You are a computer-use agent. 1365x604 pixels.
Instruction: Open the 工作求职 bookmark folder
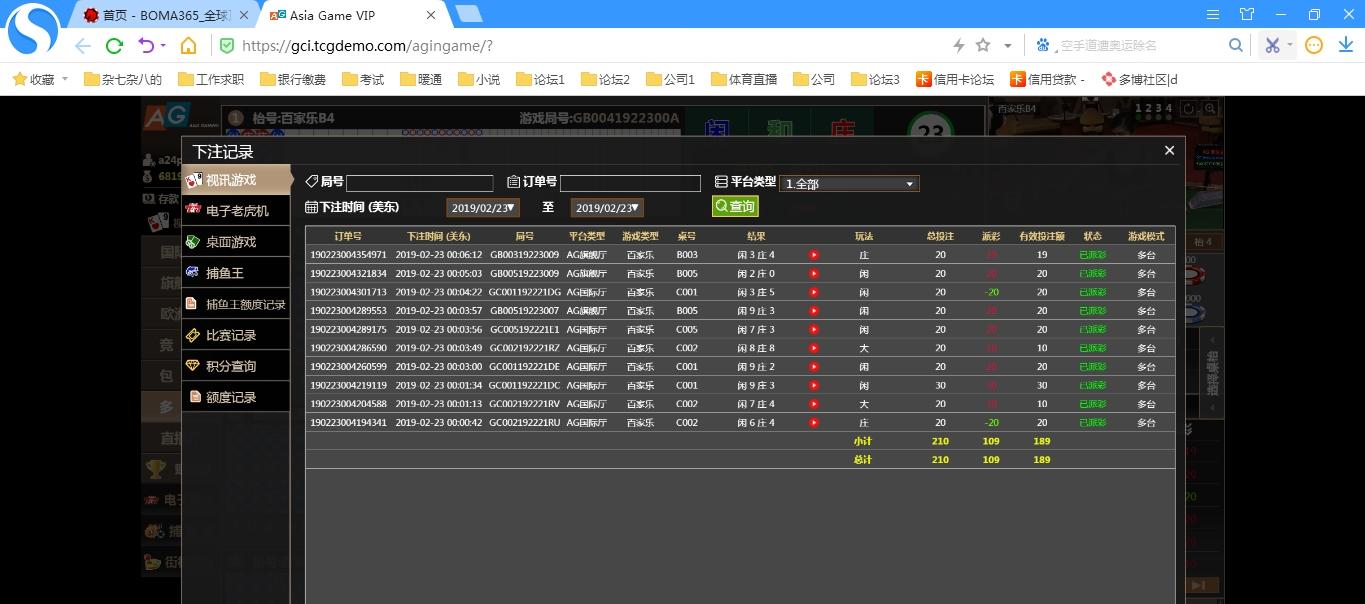point(211,79)
